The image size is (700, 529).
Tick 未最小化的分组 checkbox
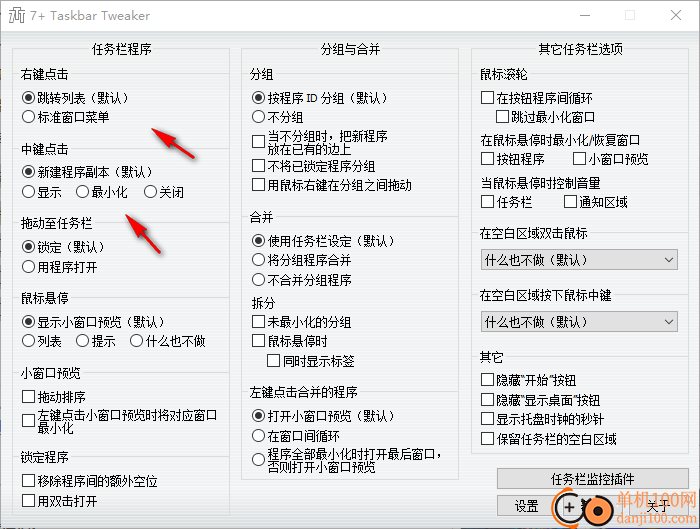pyautogui.click(x=258, y=322)
